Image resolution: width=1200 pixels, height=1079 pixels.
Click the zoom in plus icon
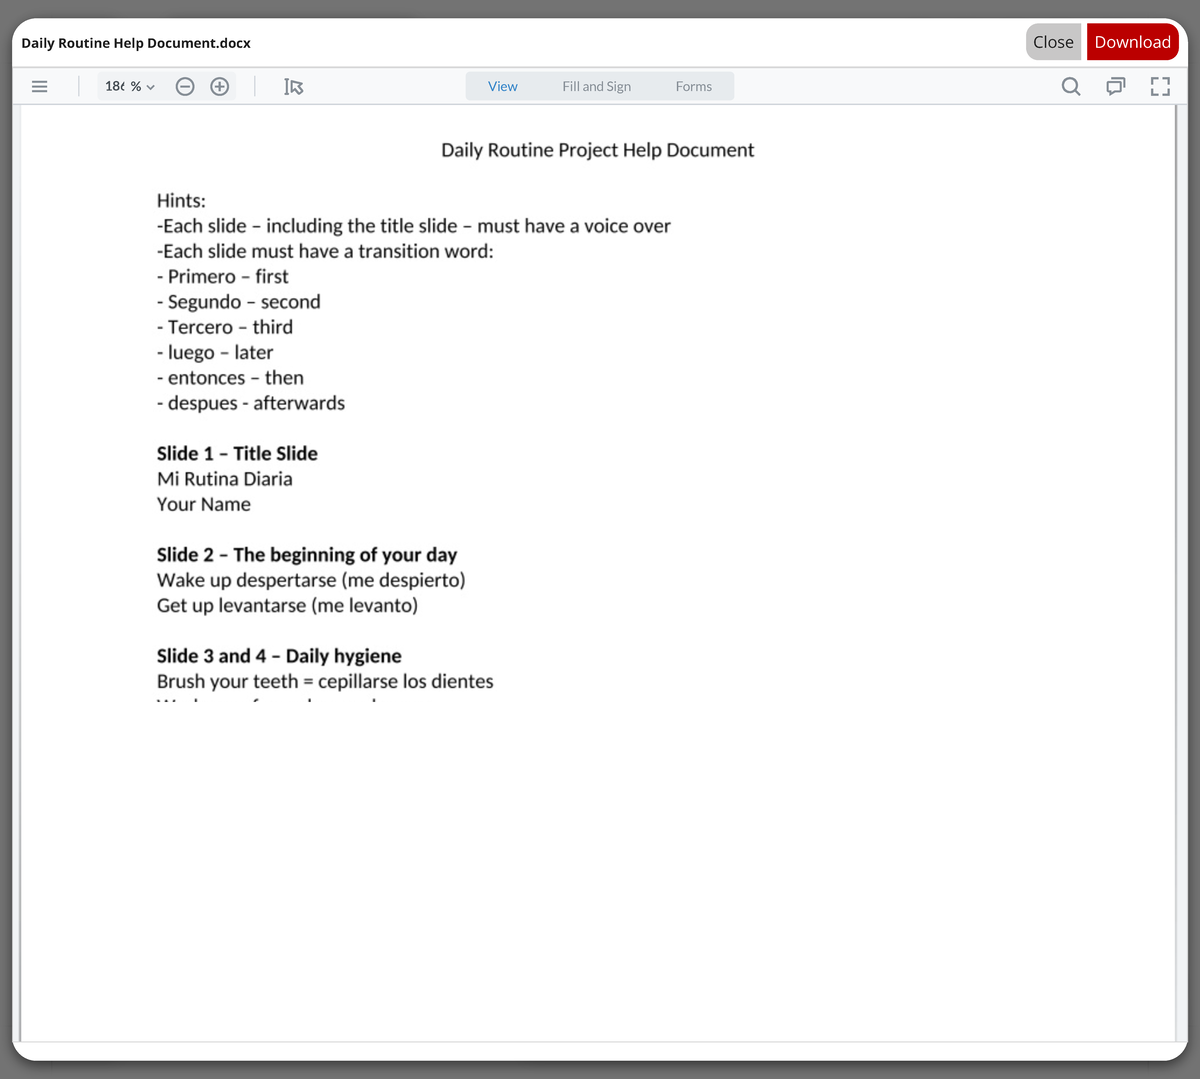pyautogui.click(x=220, y=87)
